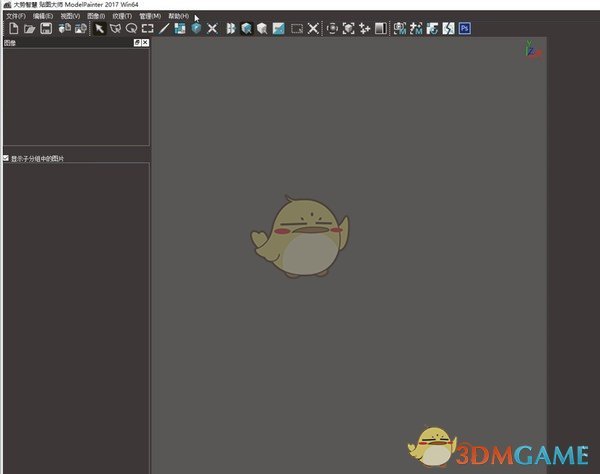Click the camera M icon

[400, 29]
